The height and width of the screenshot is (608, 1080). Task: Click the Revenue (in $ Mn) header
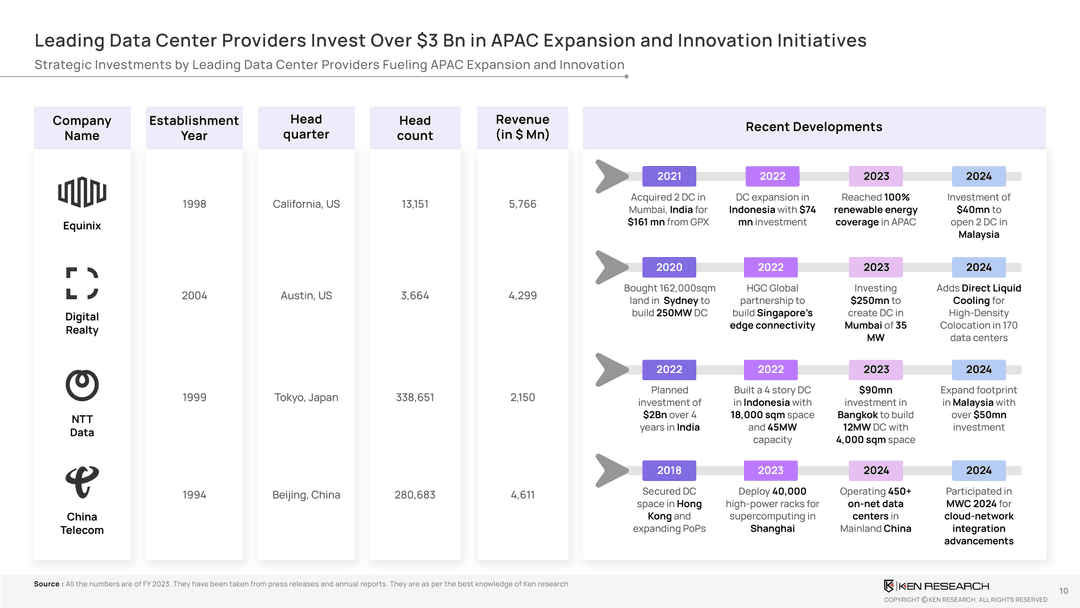pos(522,127)
